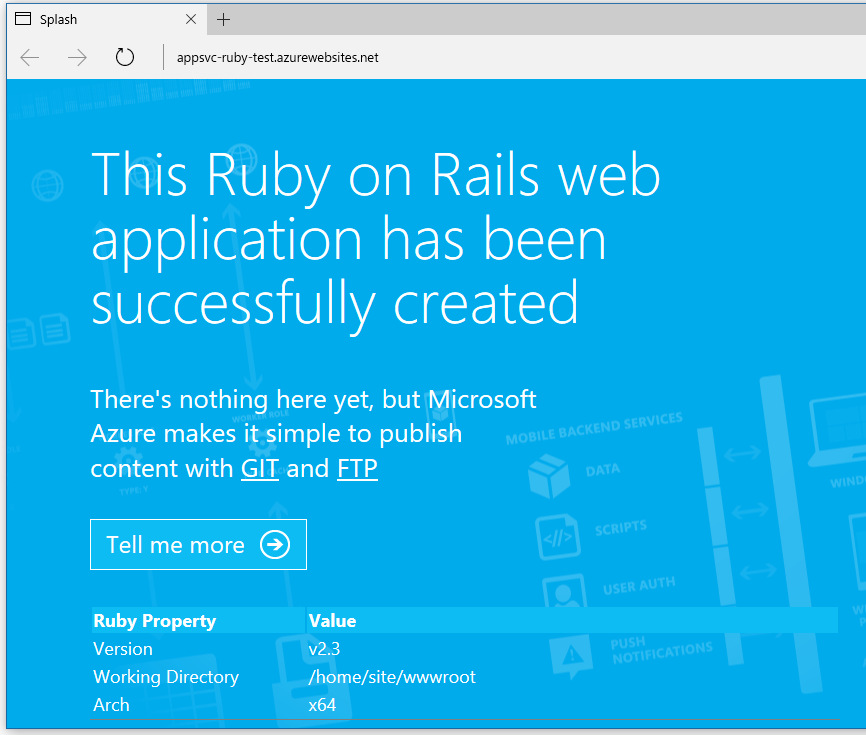Click the browser back arrow

(30, 57)
